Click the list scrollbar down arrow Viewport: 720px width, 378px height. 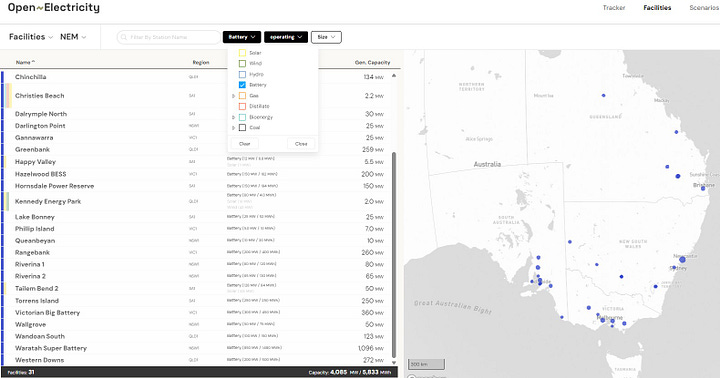pyautogui.click(x=394, y=362)
